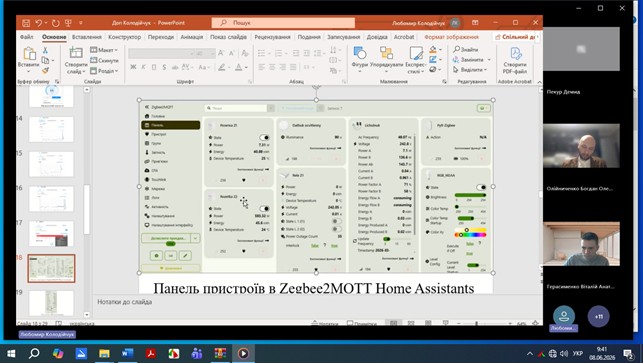Open Word from the taskbar
The height and width of the screenshot is (363, 643).
[x=127, y=353]
